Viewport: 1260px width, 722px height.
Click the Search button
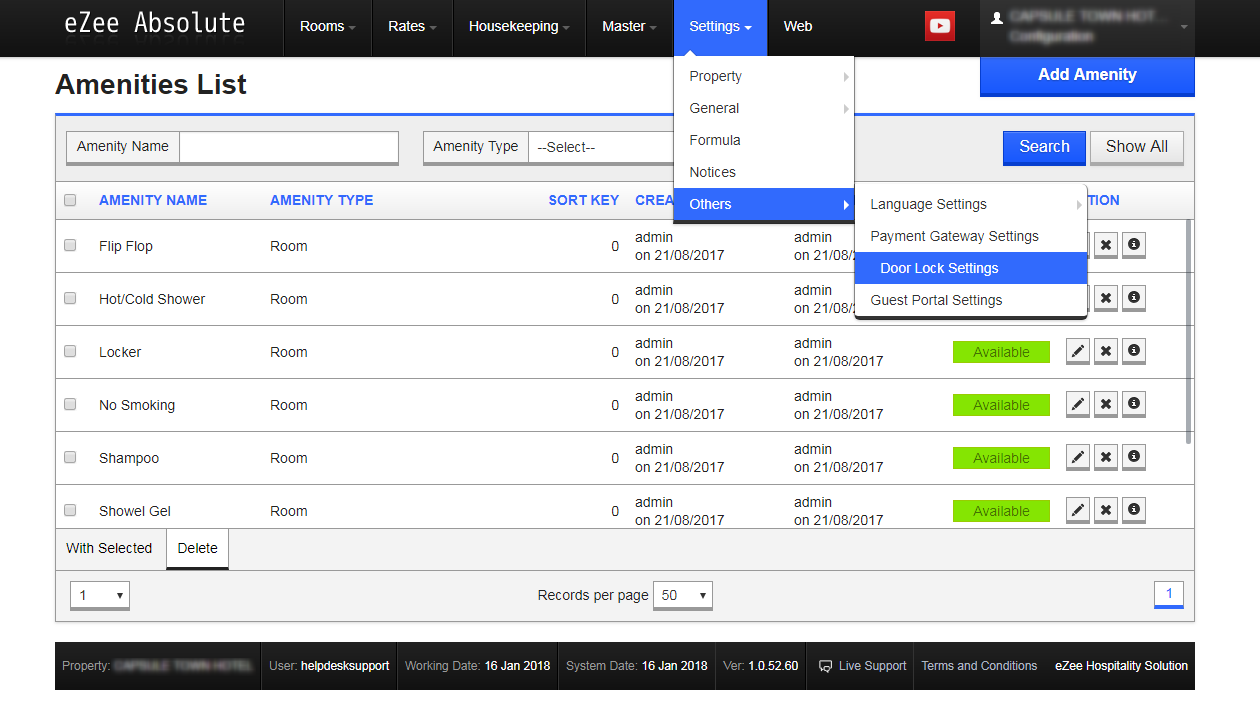(1044, 147)
